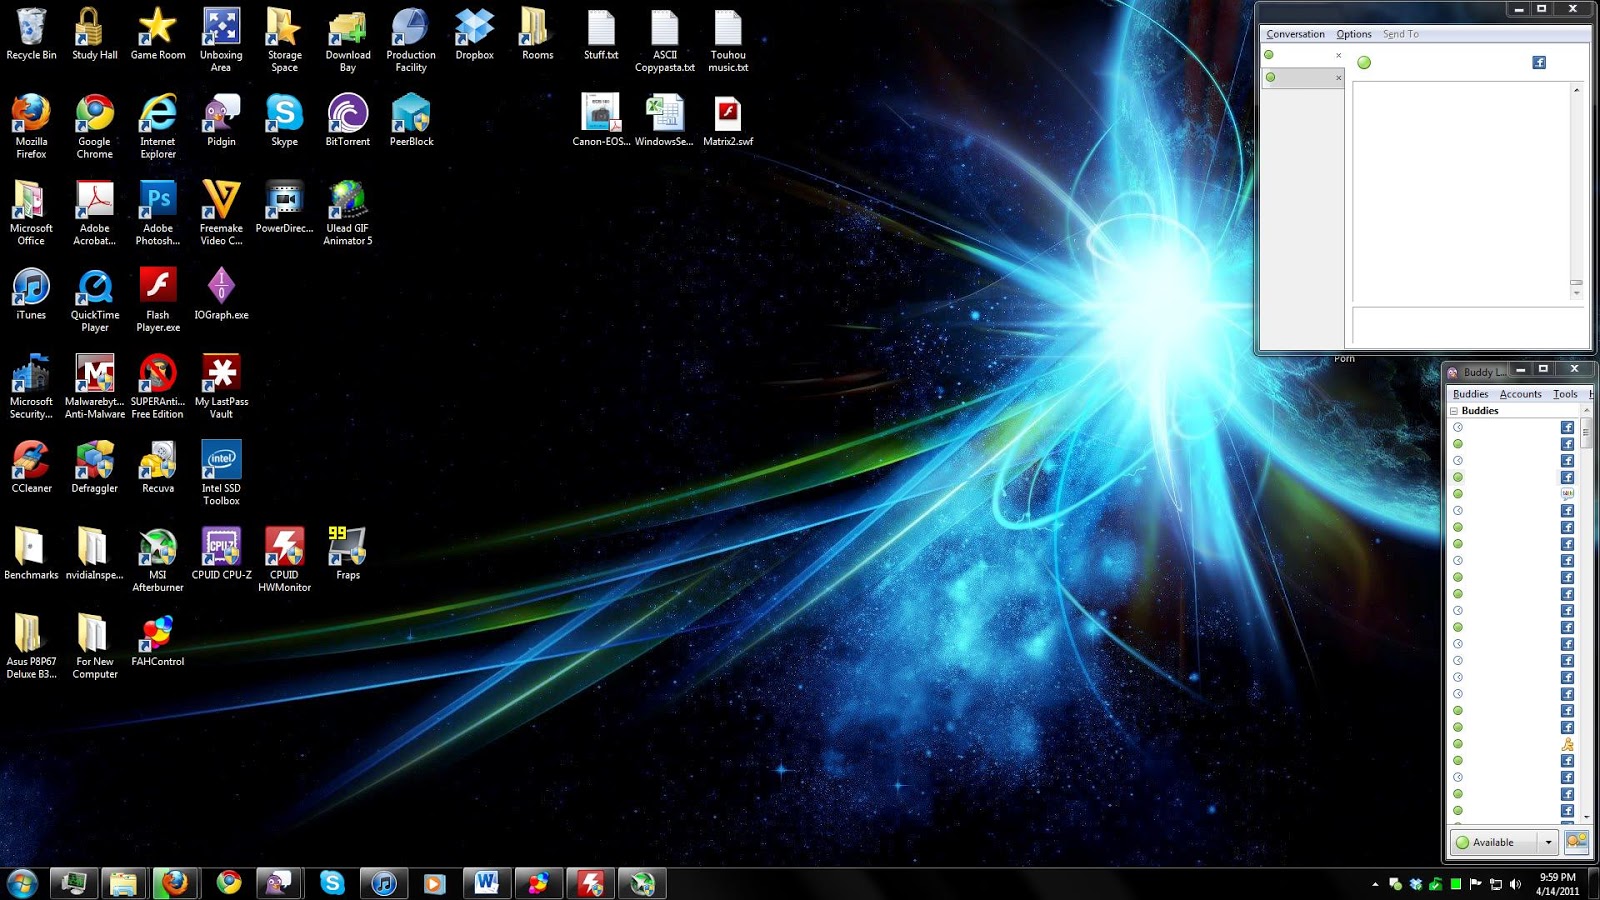Click the My LastPass Vault icon
The height and width of the screenshot is (900, 1600).
[221, 387]
